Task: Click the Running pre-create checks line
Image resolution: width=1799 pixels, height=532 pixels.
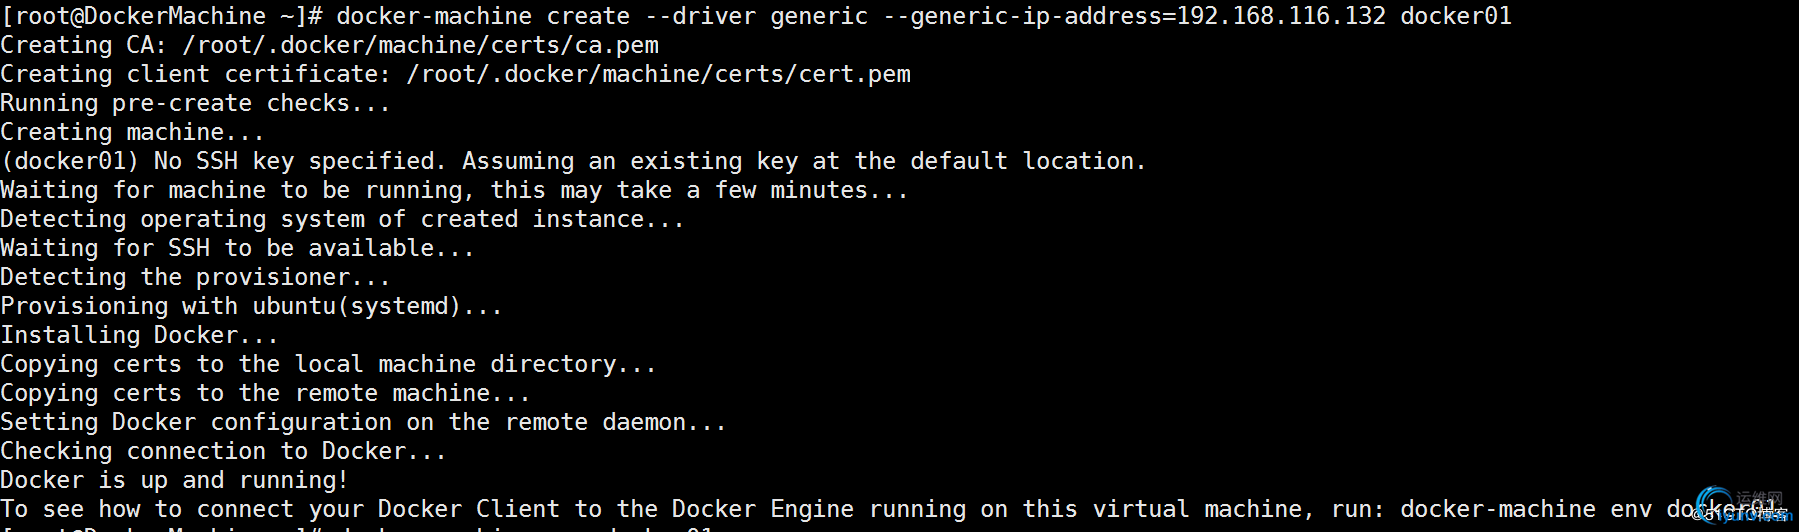Action: [195, 103]
